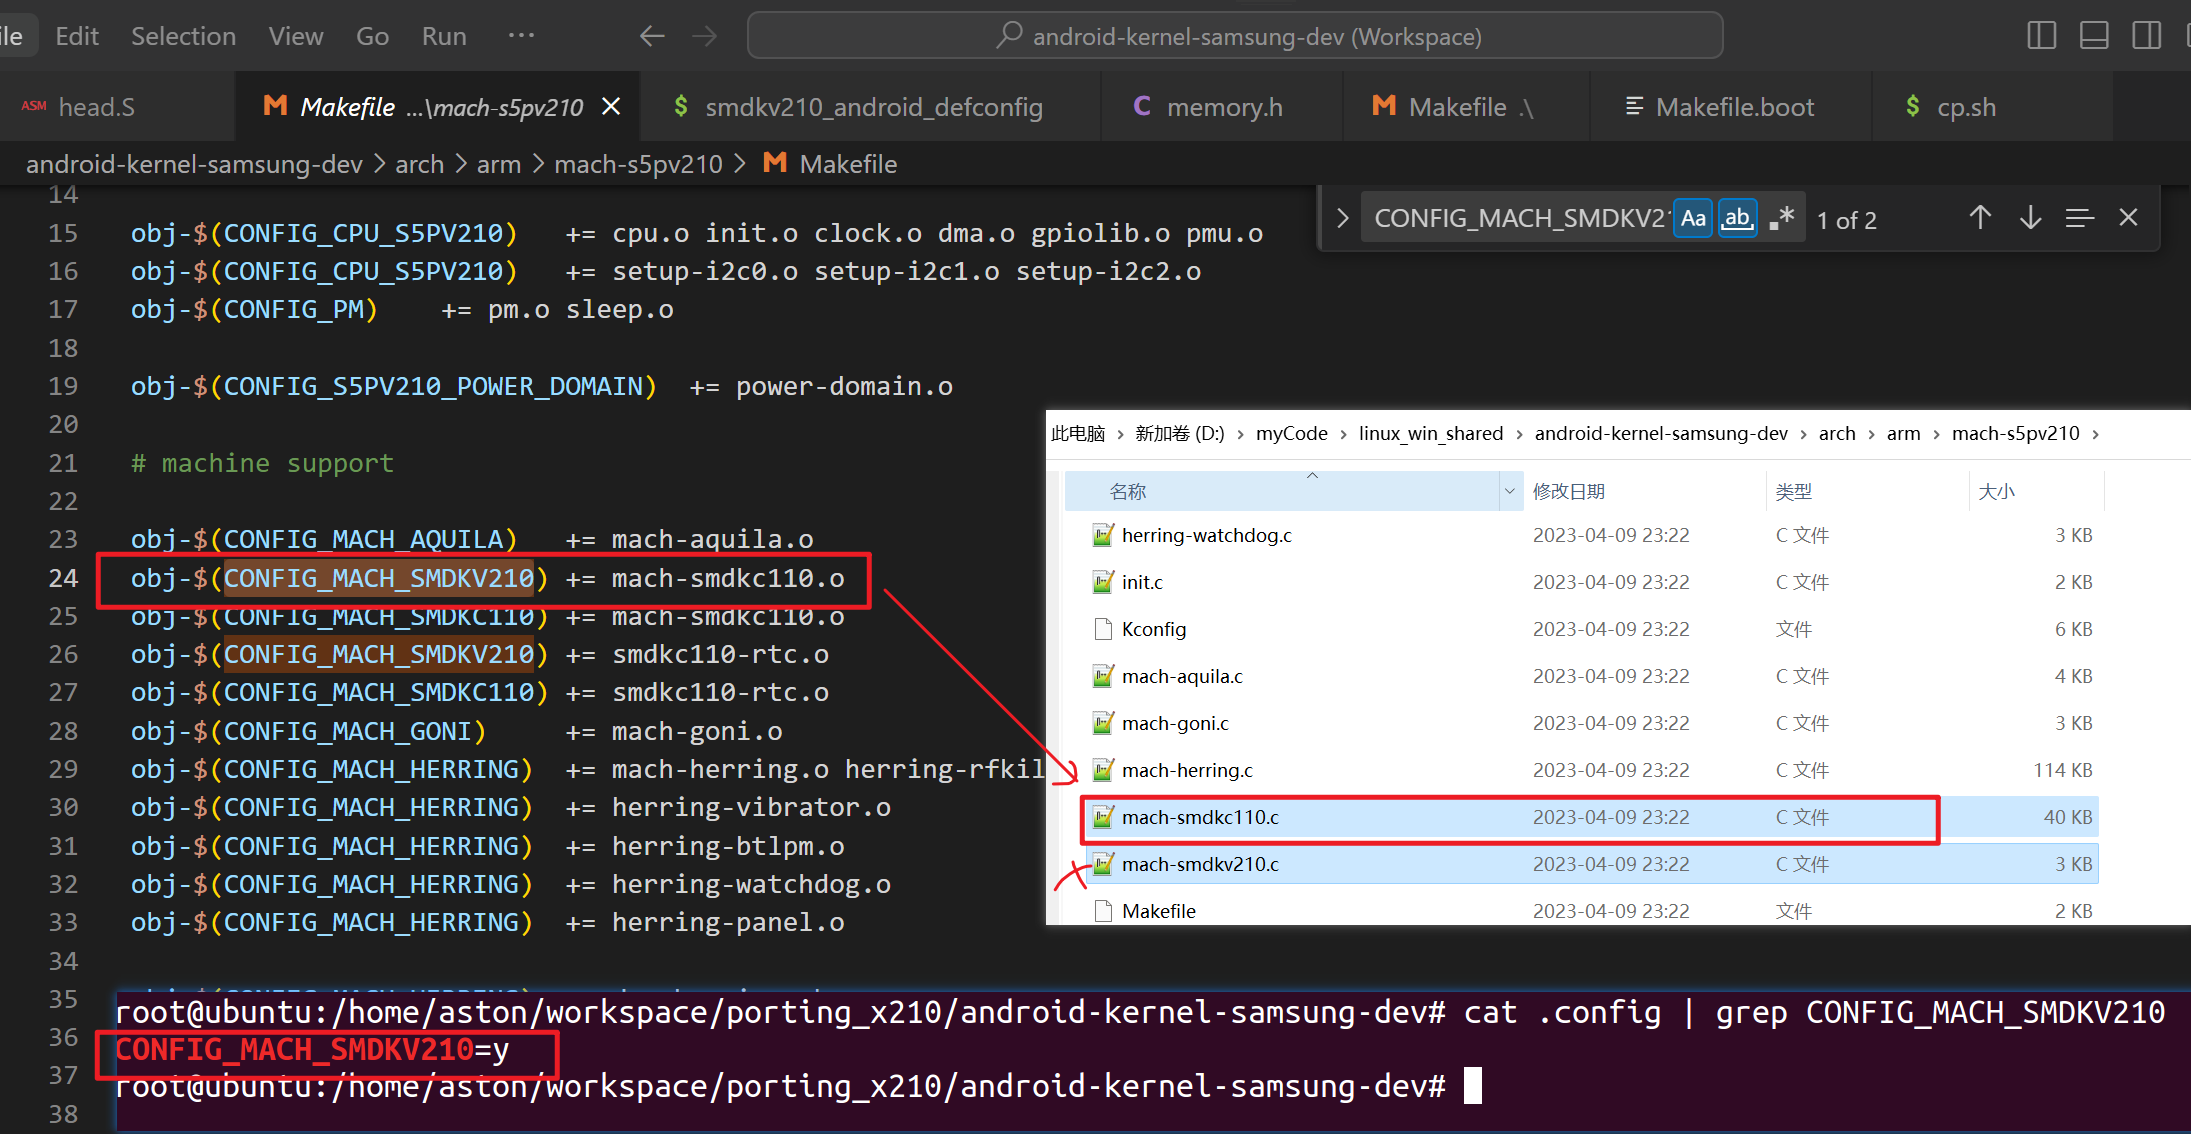Close the Makefile mach-s5pv210 tab

[611, 106]
